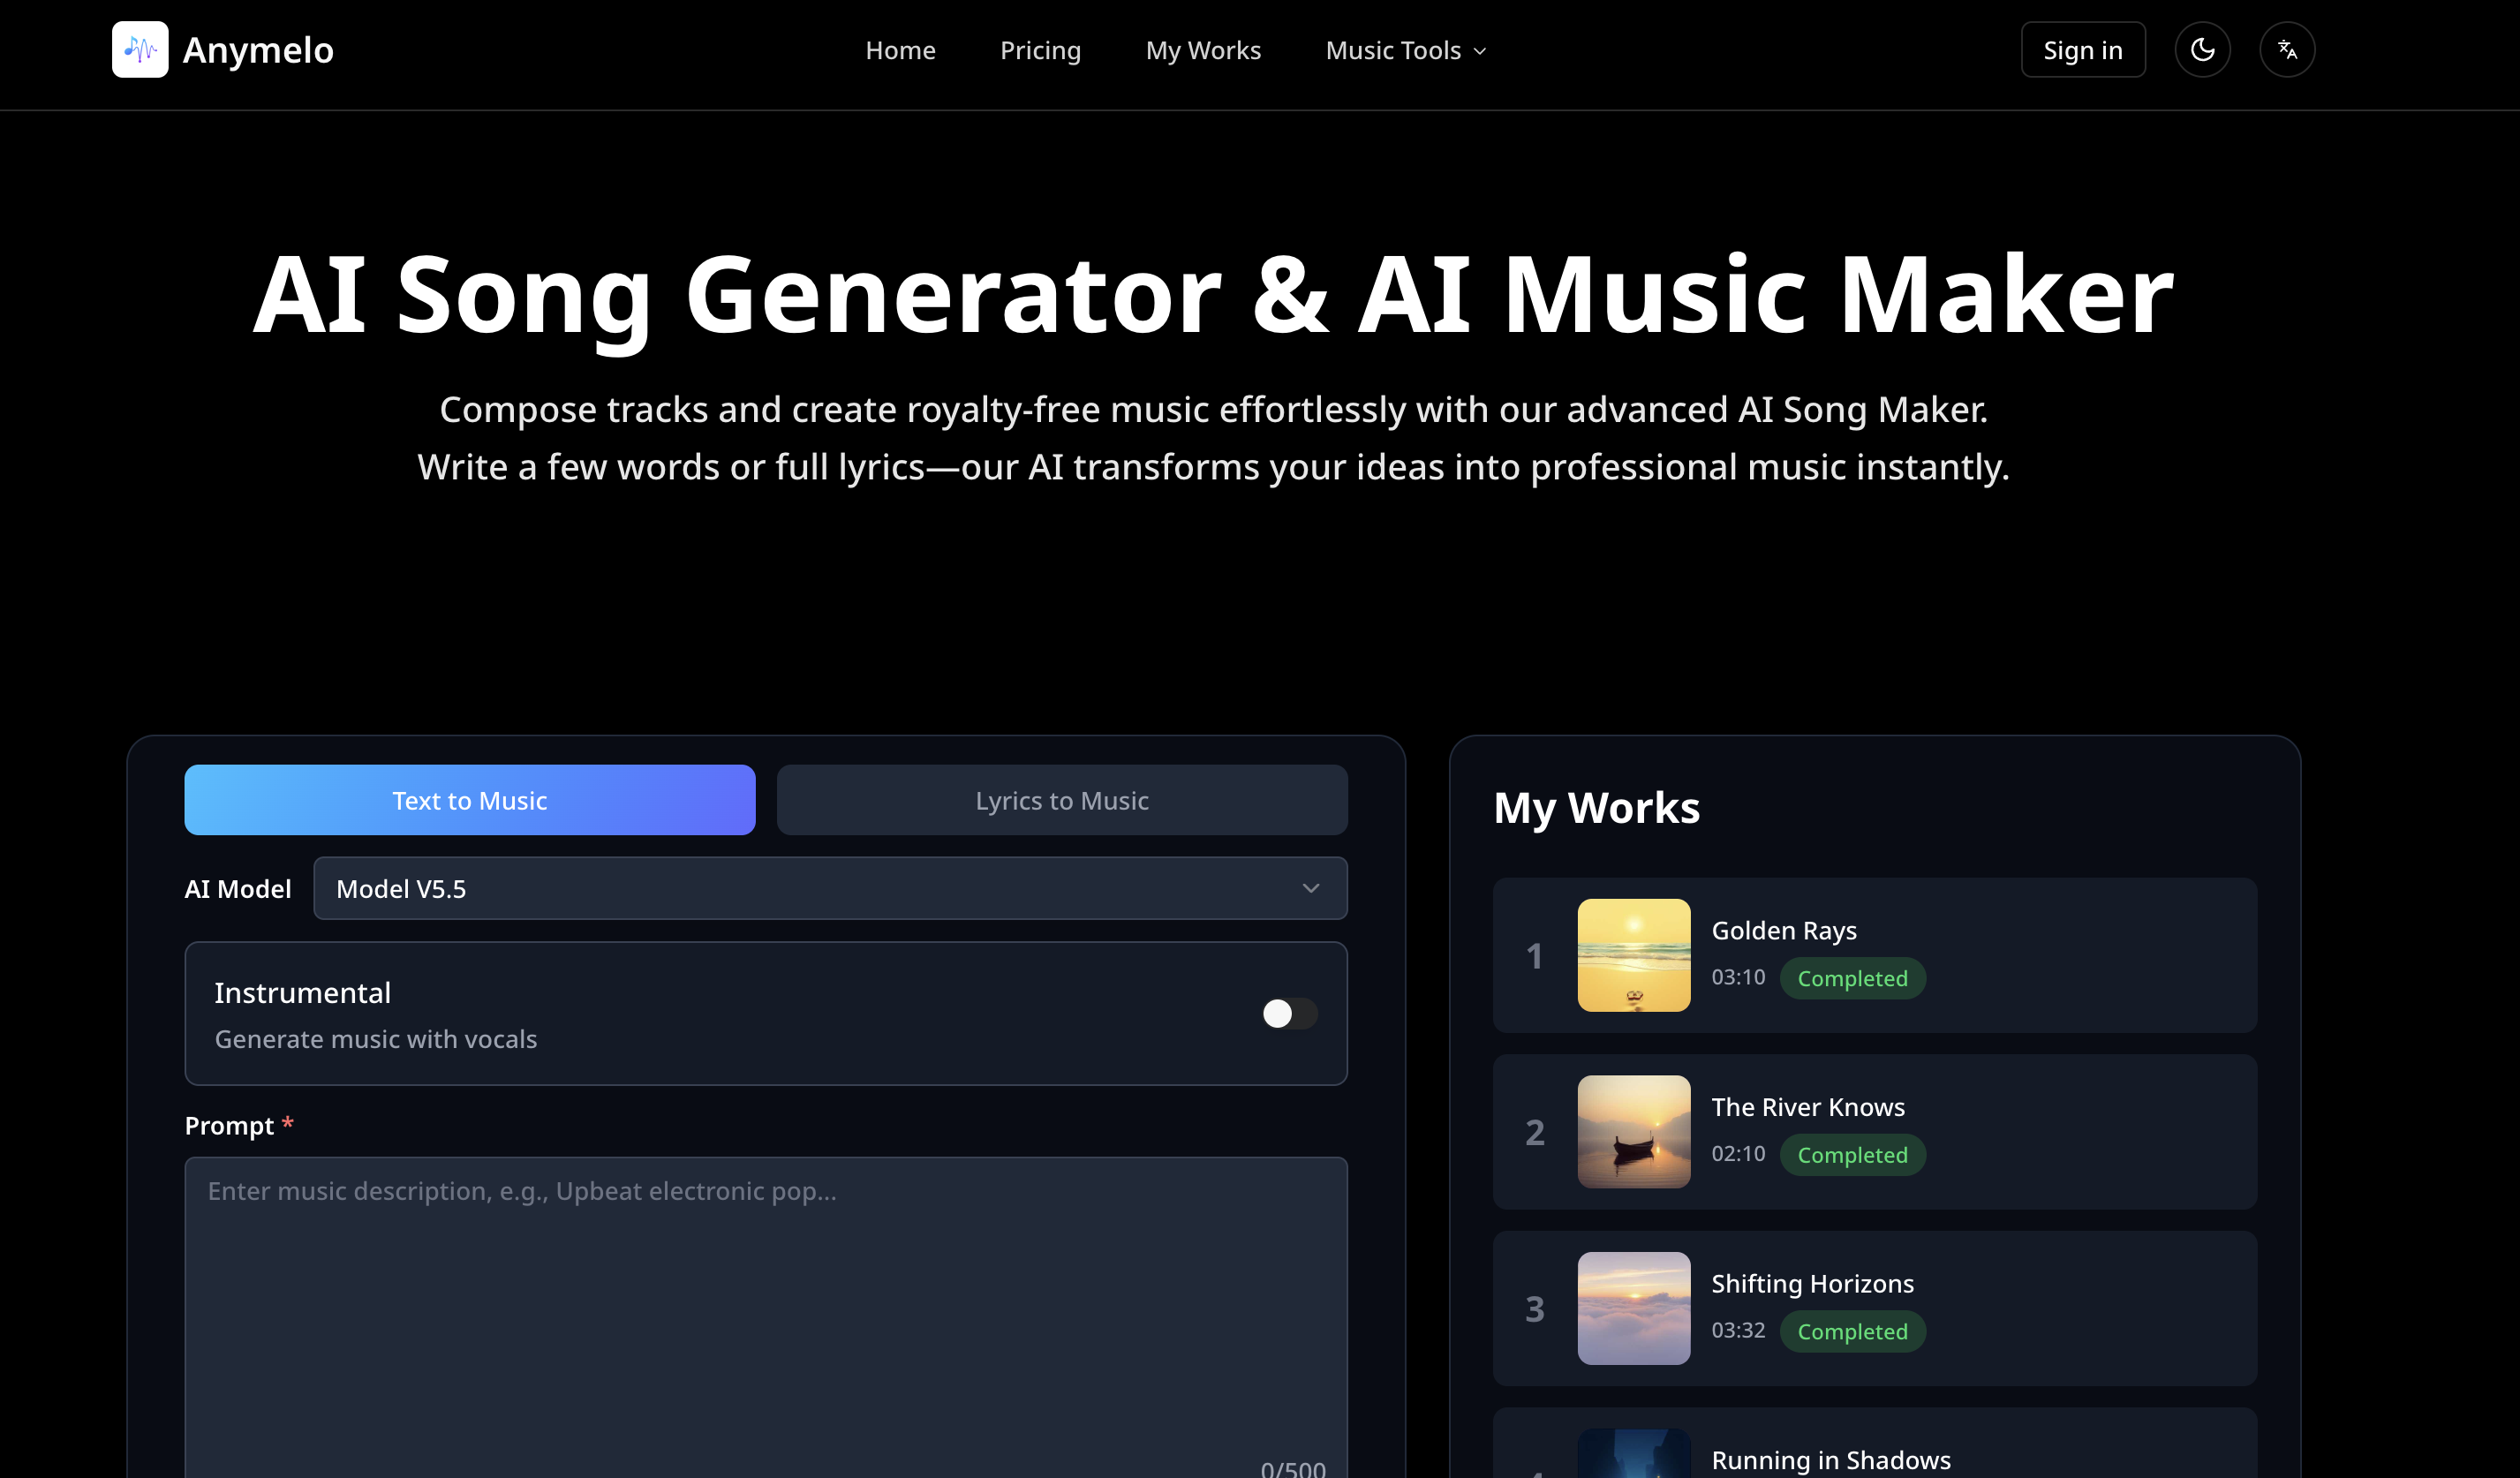This screenshot has width=2520, height=1478.
Task: Expand the Music Tools menu
Action: pos(1406,50)
